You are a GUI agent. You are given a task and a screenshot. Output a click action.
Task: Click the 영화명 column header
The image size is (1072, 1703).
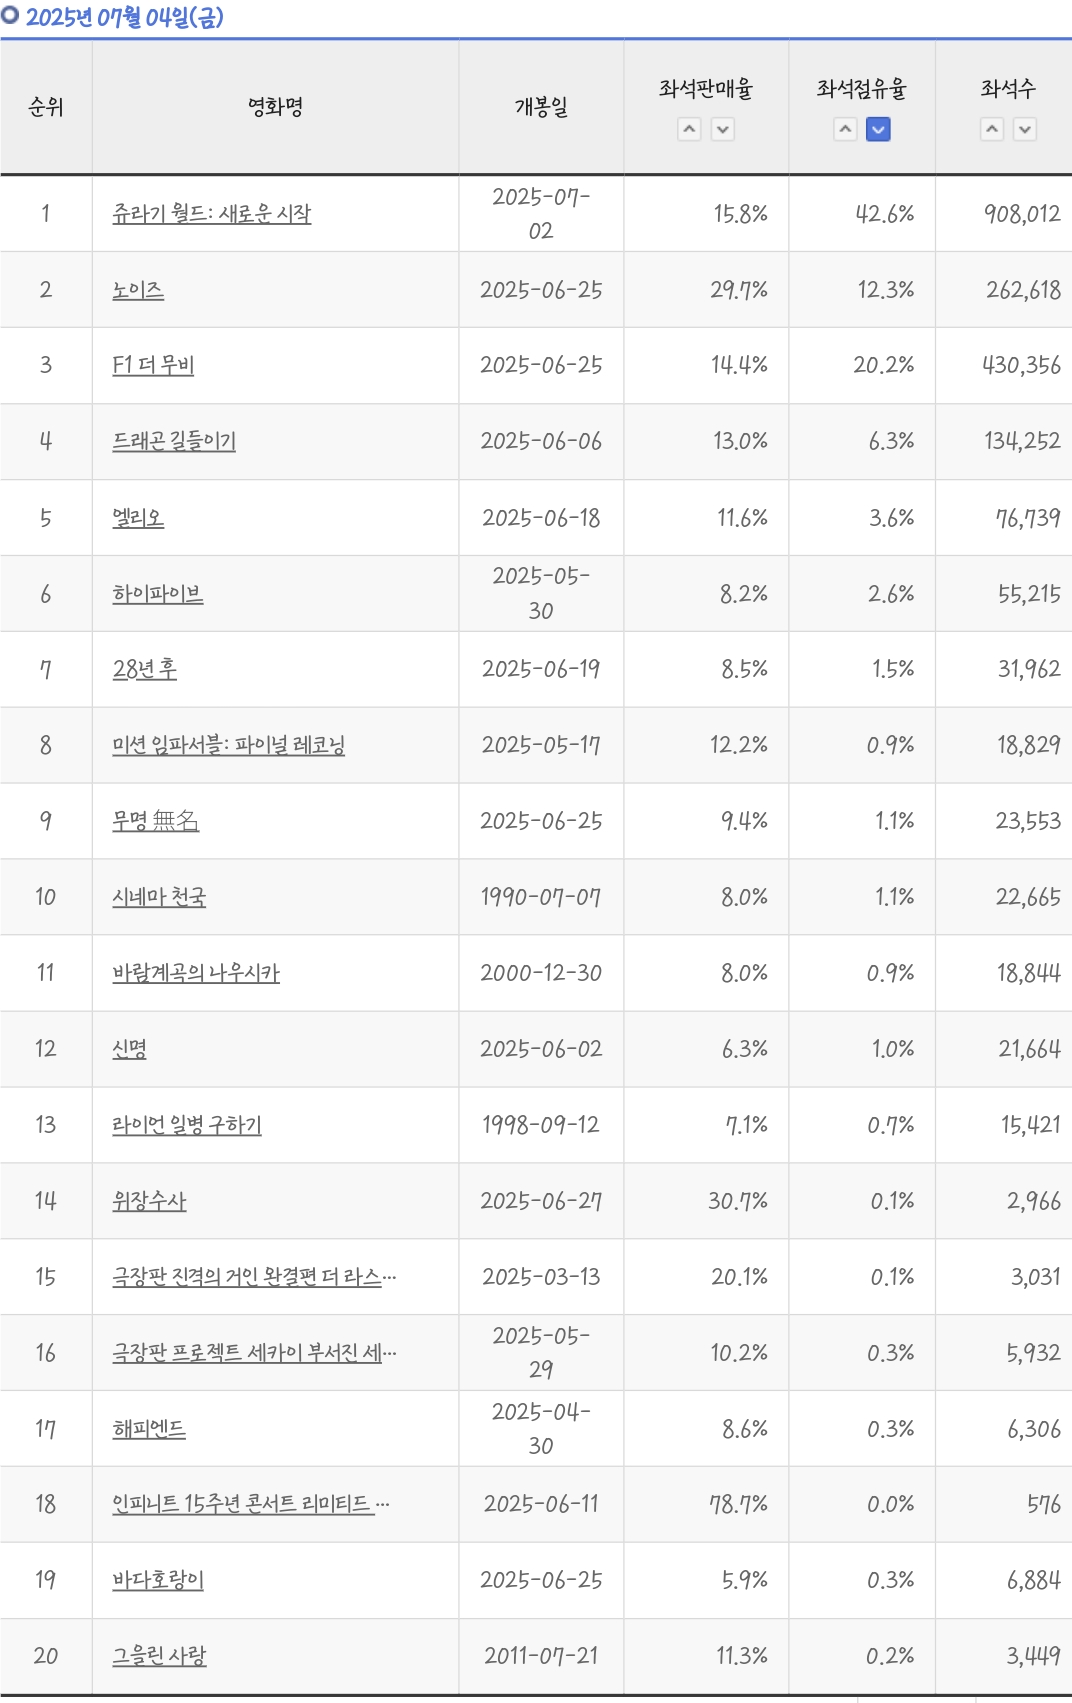point(276,107)
